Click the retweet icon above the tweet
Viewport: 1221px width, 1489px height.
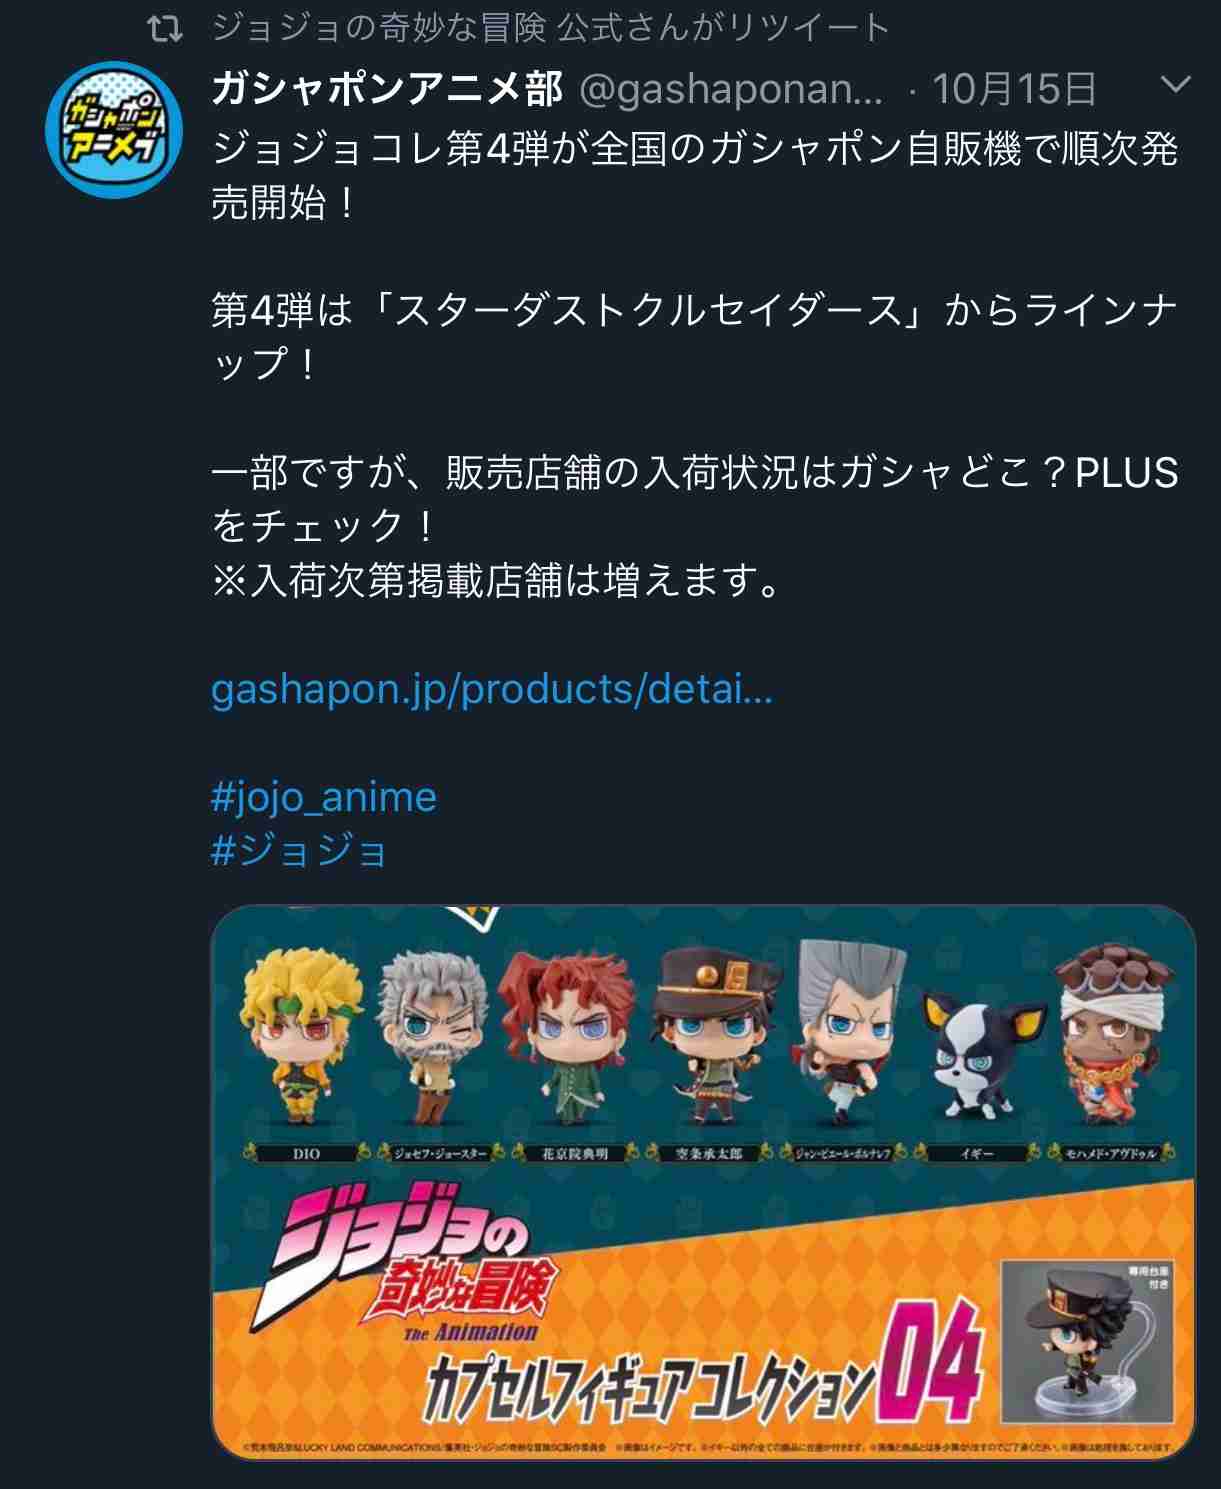pyautogui.click(x=165, y=29)
